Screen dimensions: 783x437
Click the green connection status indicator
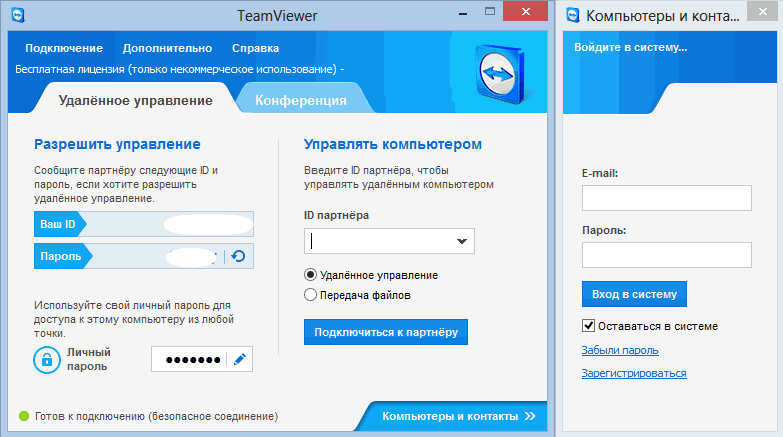[24, 416]
